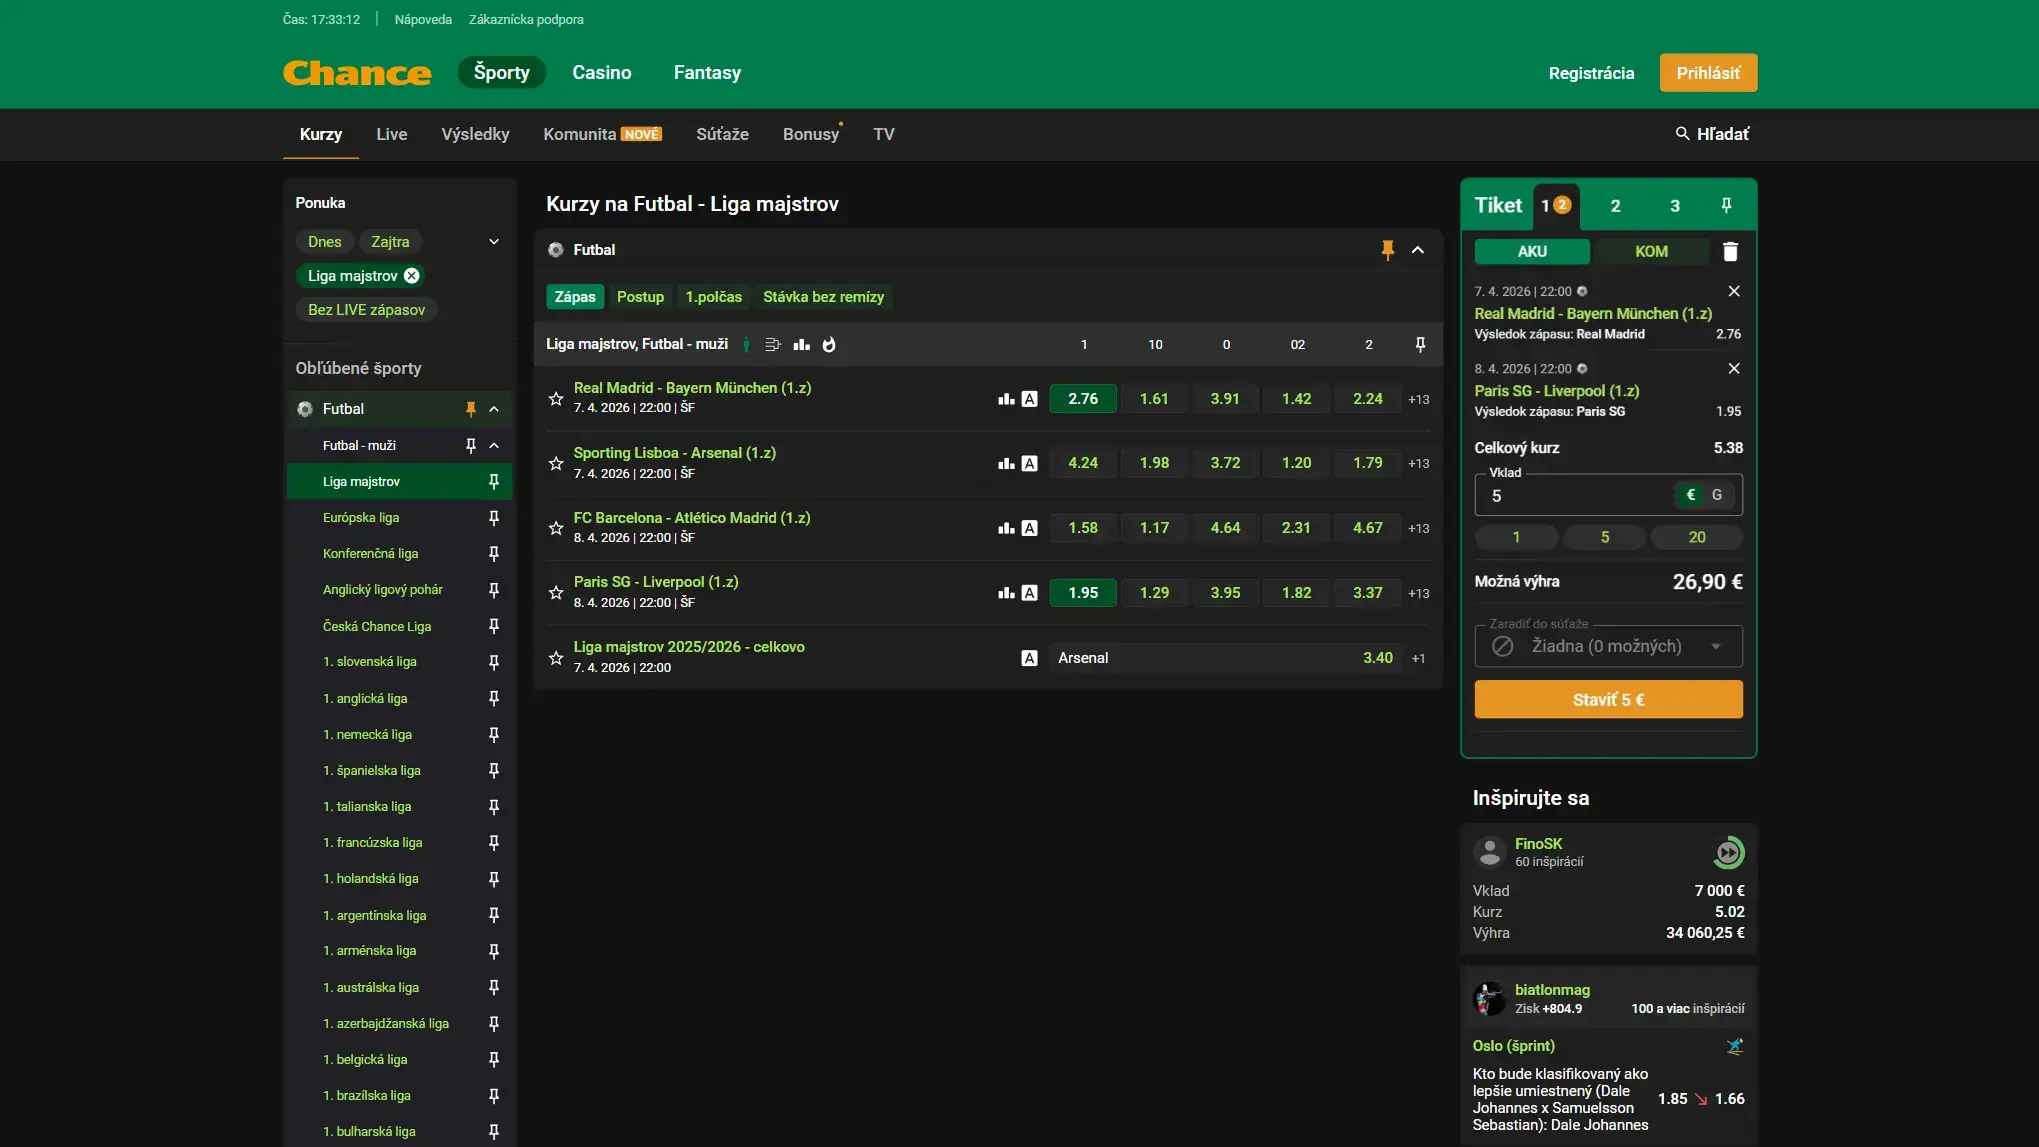This screenshot has height=1147, width=2039.
Task: Favorite the Real Madrid - Bayern München match star
Action: (556, 399)
